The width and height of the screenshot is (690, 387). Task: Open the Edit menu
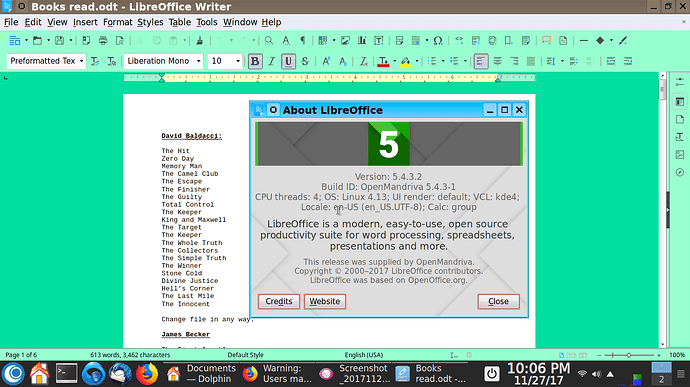tap(33, 22)
